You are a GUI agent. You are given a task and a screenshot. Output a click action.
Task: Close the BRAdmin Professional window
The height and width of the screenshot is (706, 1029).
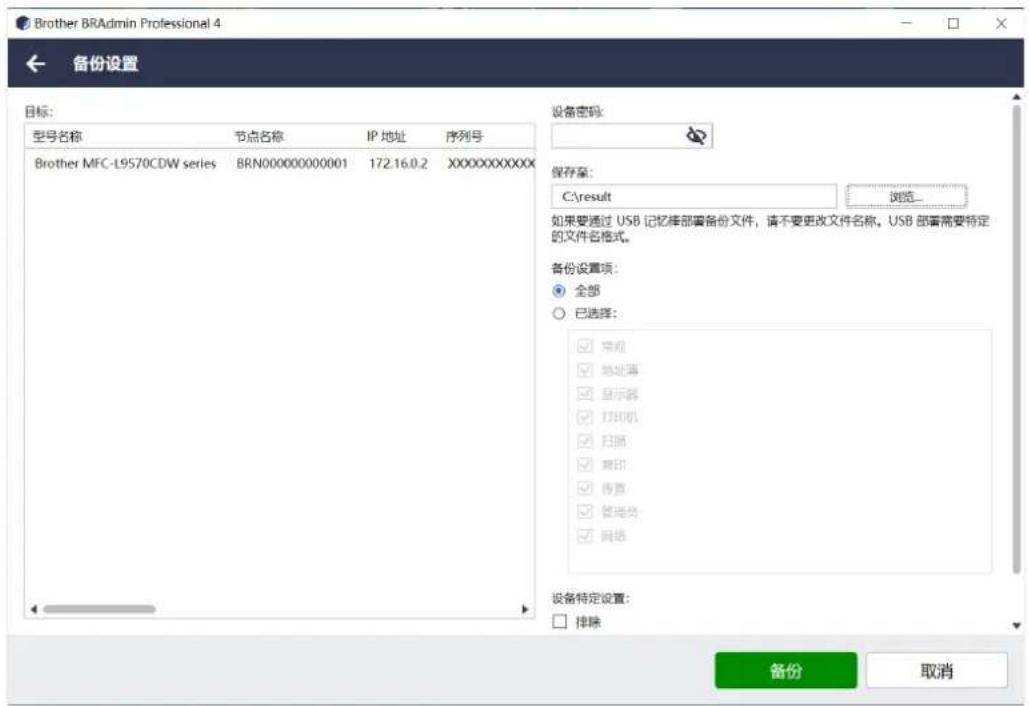click(x=1001, y=24)
